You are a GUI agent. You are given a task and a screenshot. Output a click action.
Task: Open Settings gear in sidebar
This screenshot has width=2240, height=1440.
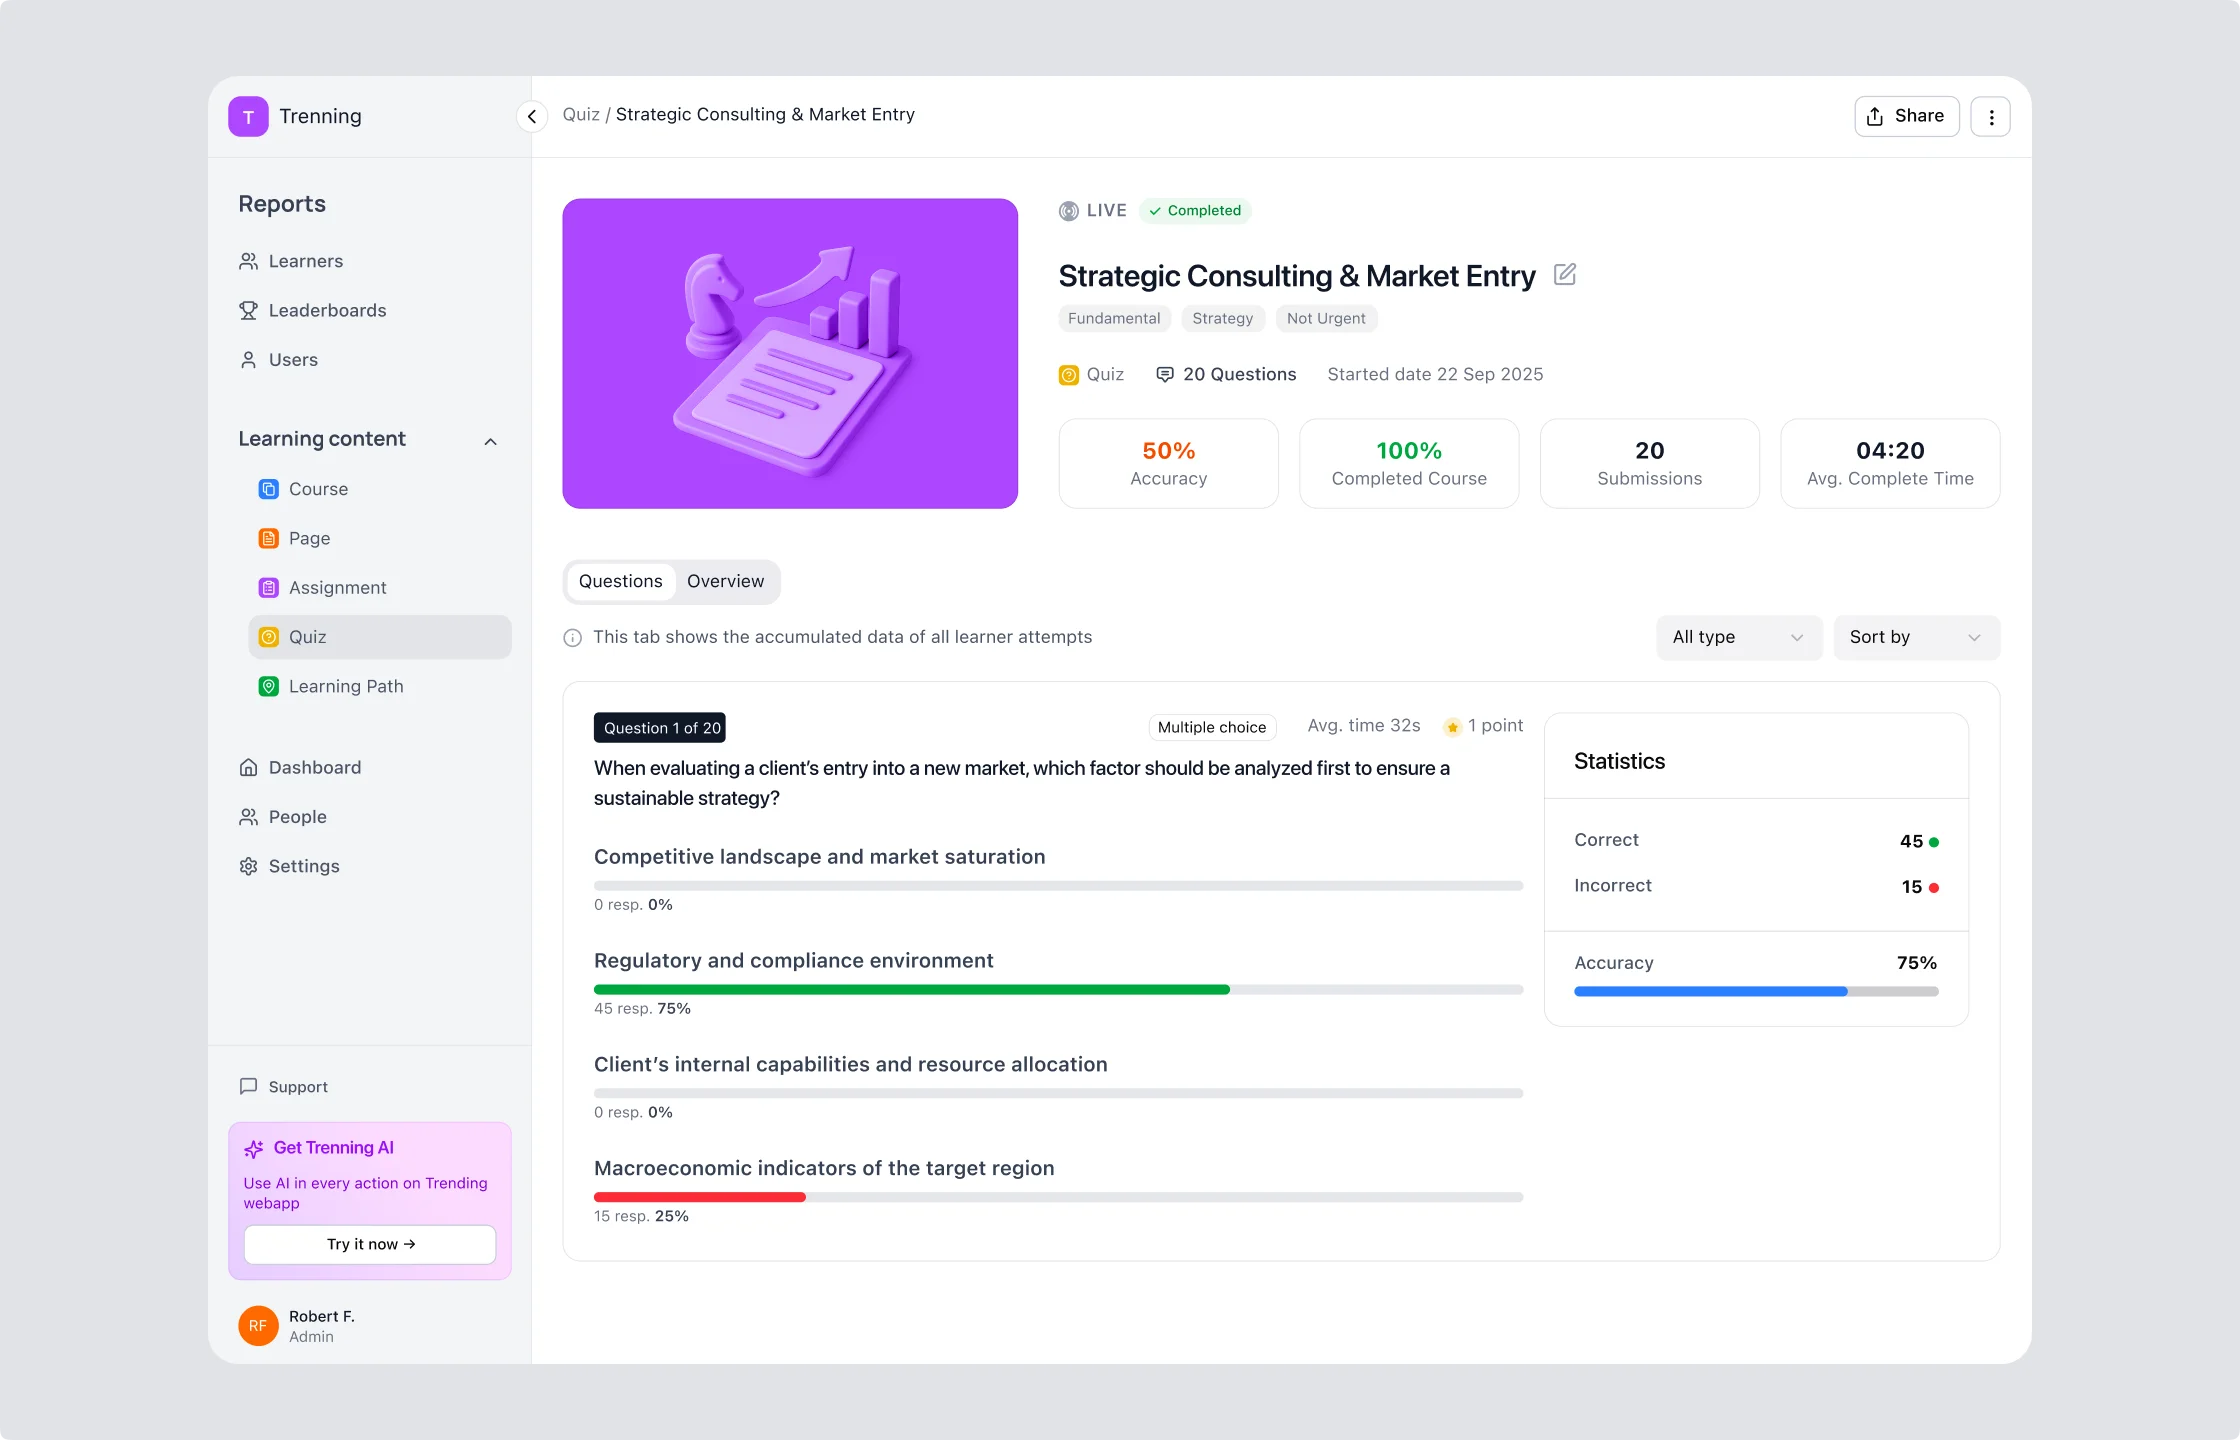(x=249, y=866)
